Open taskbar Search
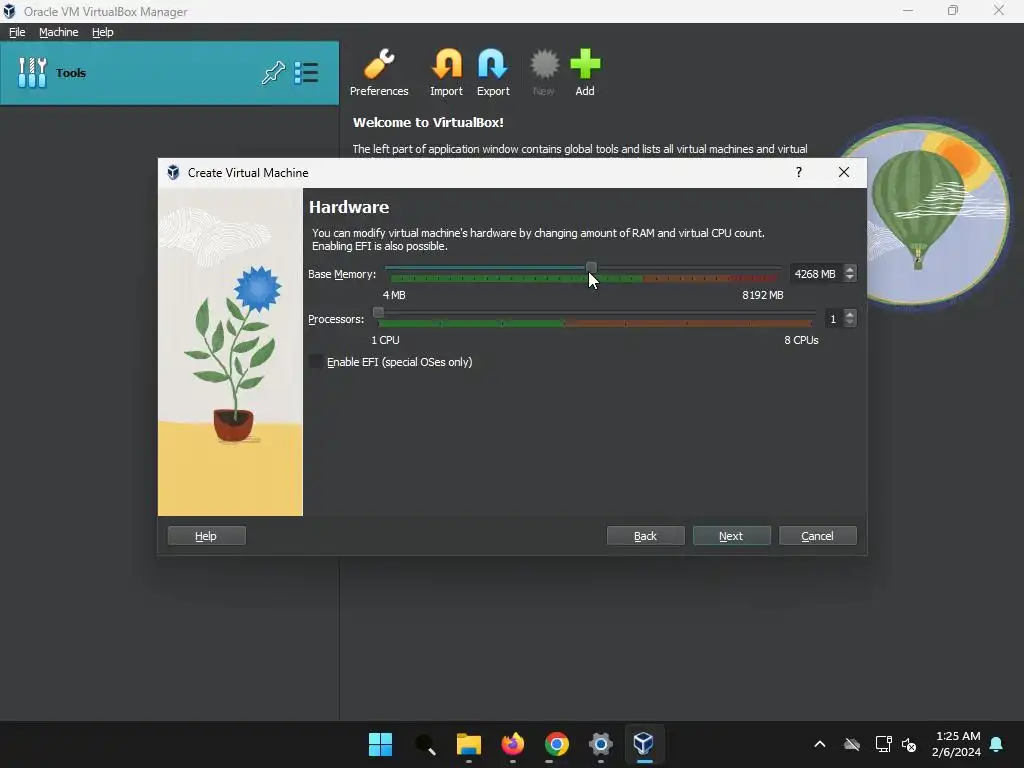The image size is (1024, 768). pos(425,744)
